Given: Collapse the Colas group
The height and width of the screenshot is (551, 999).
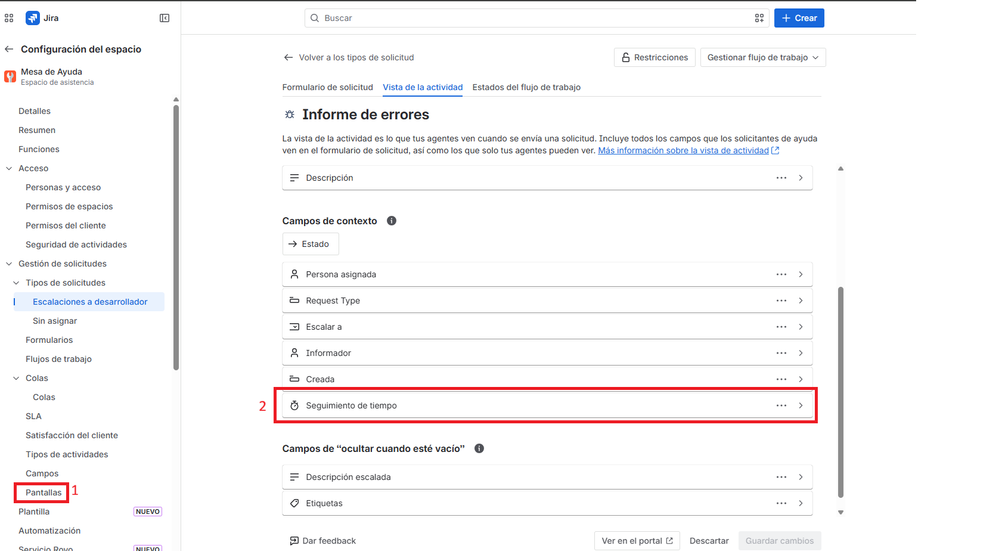Looking at the screenshot, I should pos(16,378).
